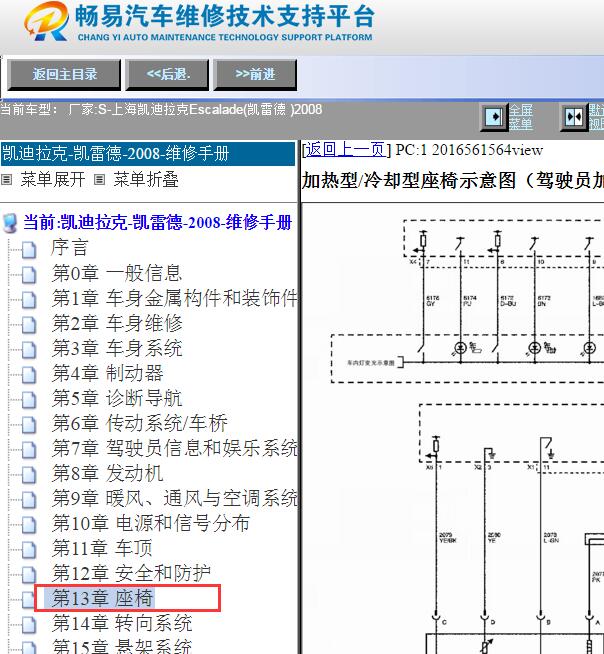Open 第4章 制动器
Image resolution: width=604 pixels, height=654 pixels.
(108, 373)
